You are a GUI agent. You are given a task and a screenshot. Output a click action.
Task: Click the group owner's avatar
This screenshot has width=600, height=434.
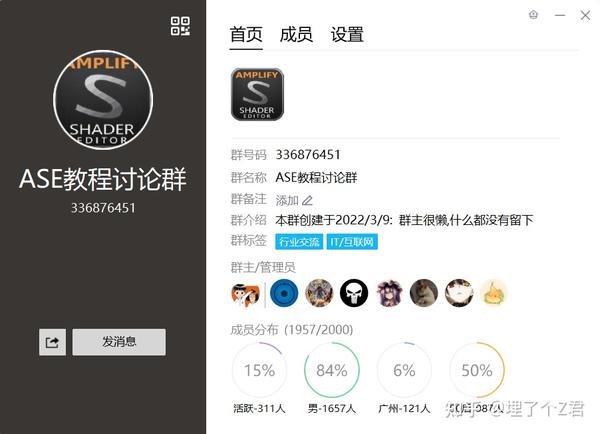click(245, 294)
